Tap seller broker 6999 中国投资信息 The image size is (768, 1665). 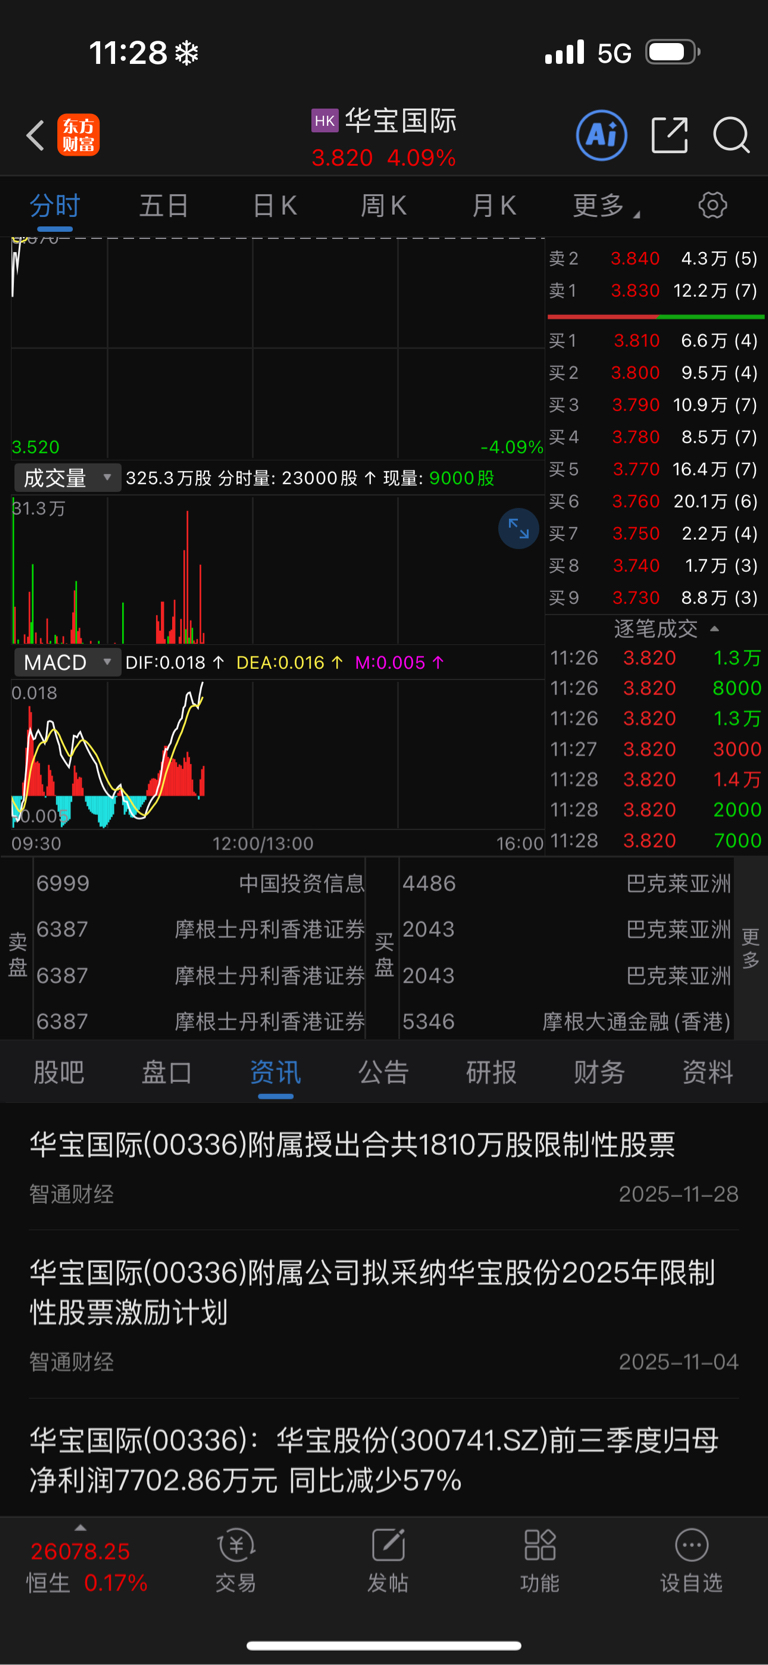[x=200, y=883]
